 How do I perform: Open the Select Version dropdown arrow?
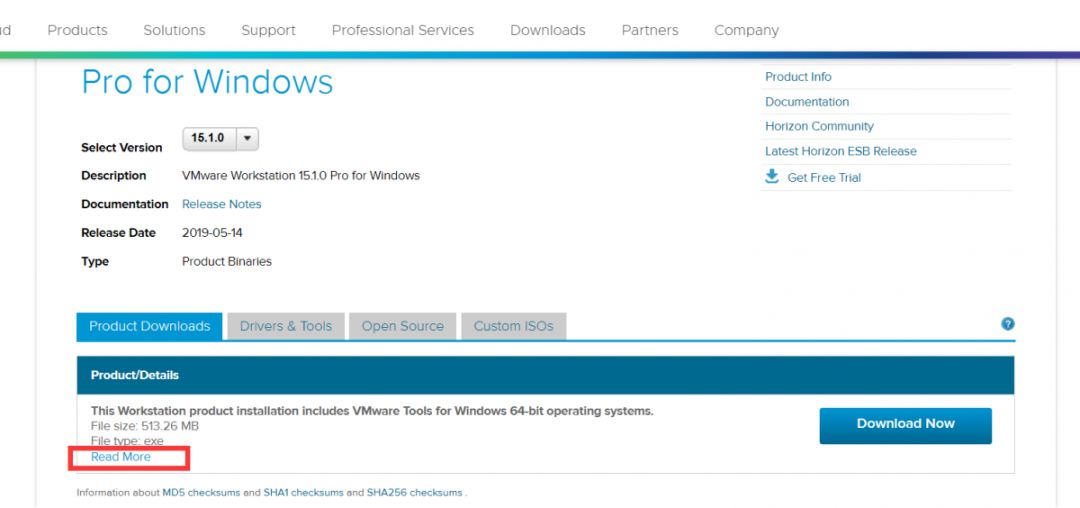click(247, 138)
